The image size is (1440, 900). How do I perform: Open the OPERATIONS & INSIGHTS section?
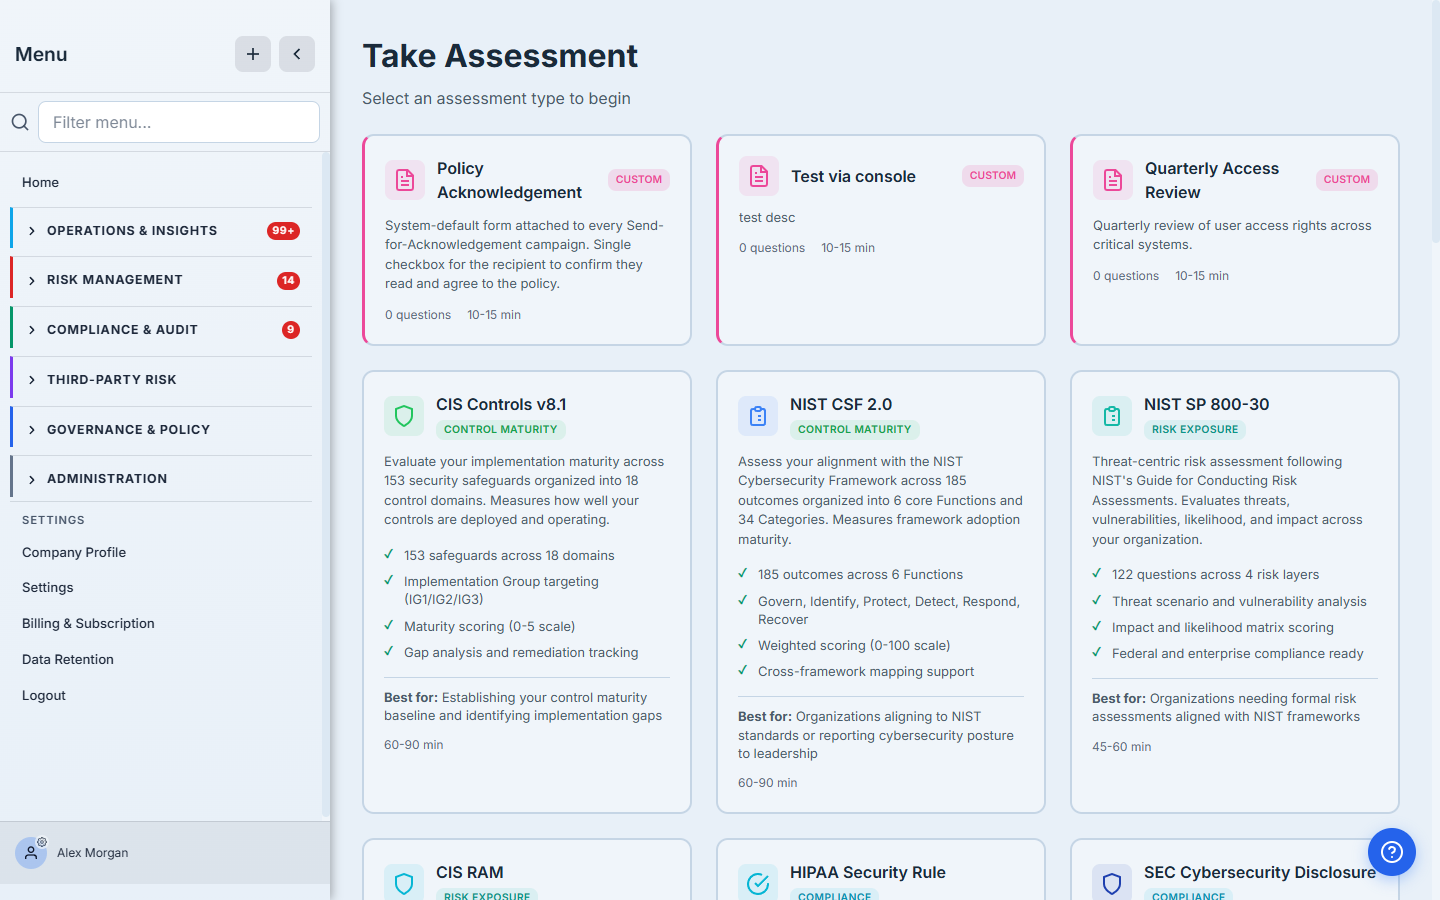(161, 231)
